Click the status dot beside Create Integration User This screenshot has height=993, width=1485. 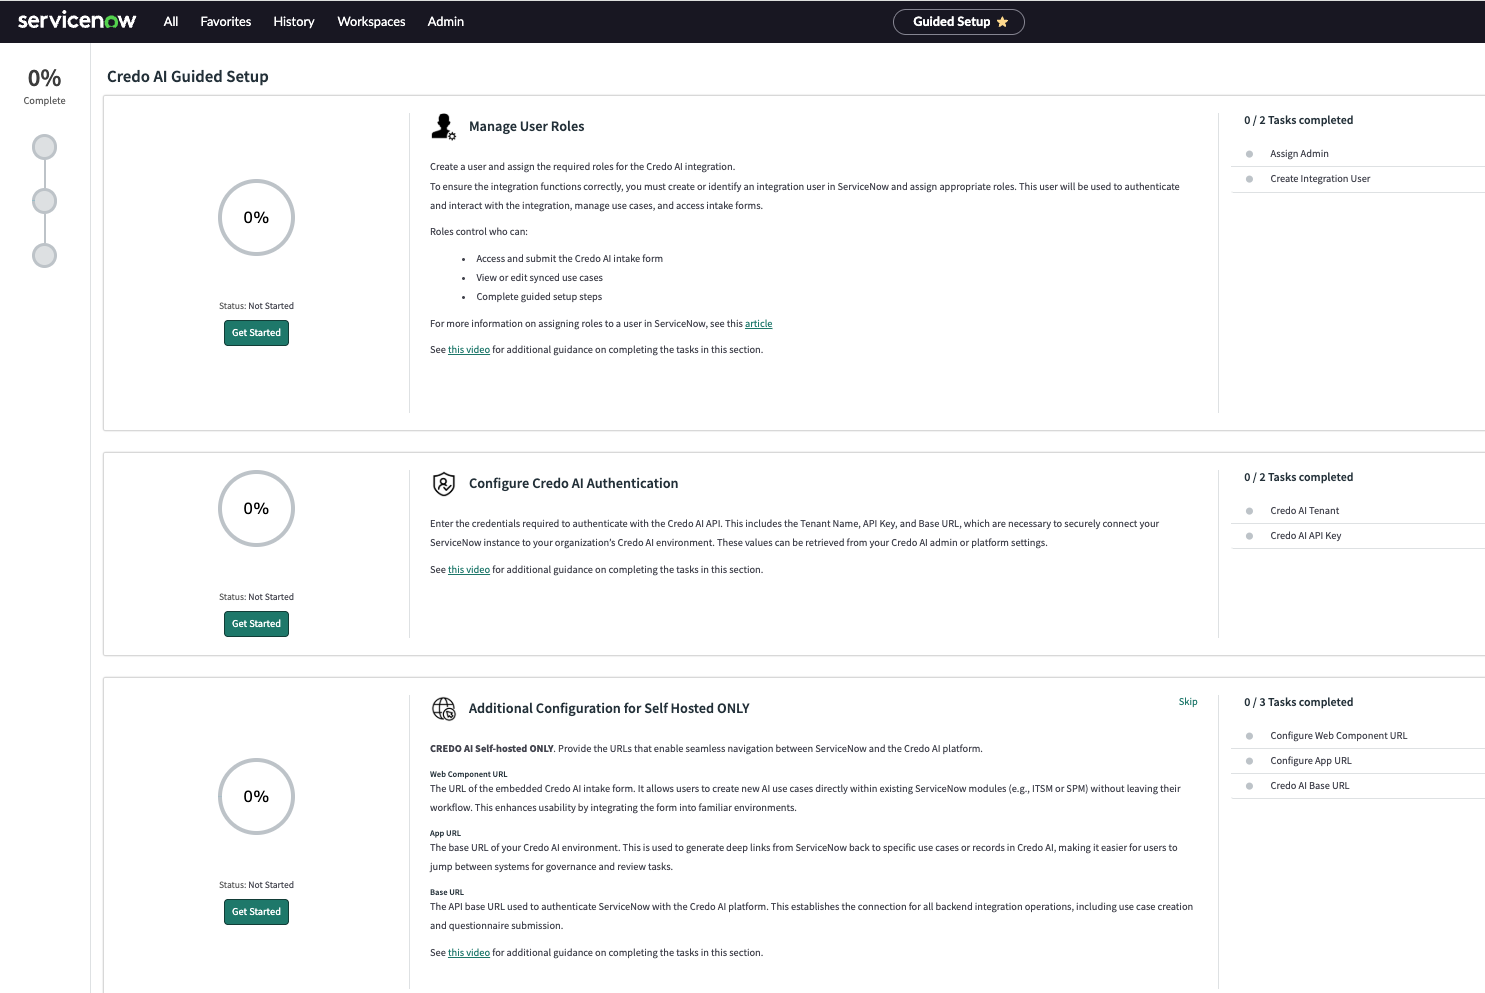coord(1249,179)
